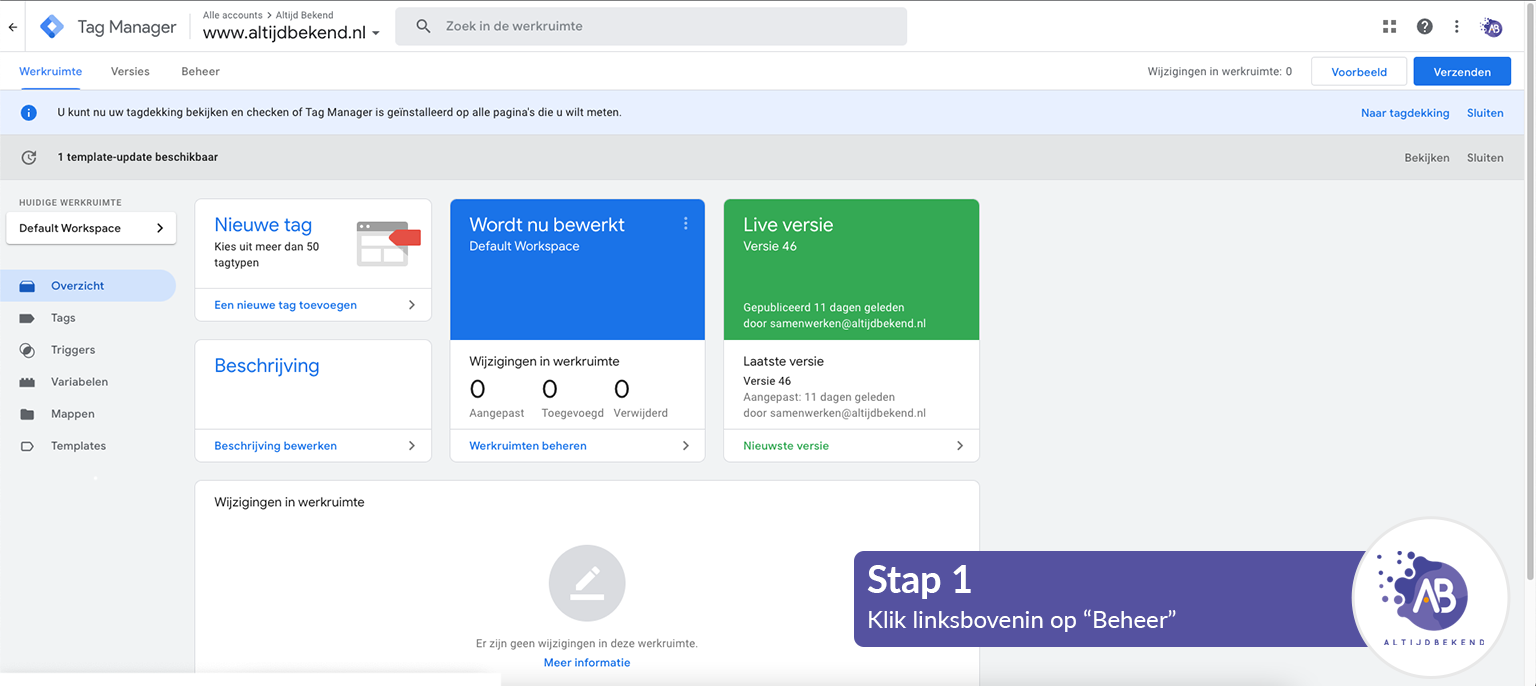
Task: Select Variabelen in the sidebar
Action: (x=79, y=382)
